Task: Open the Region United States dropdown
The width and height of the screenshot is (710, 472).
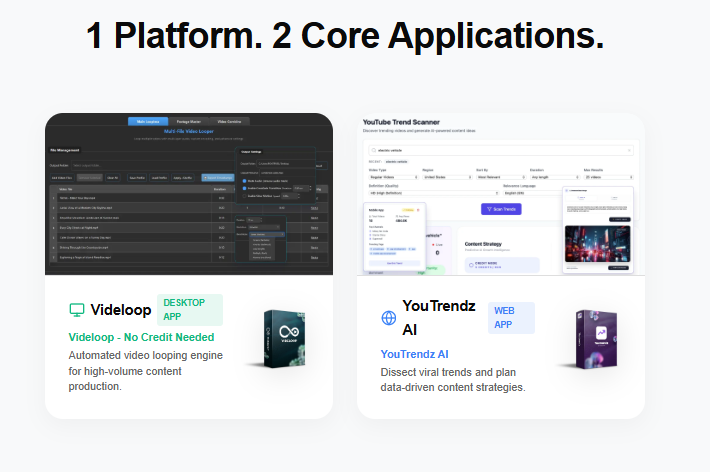Action: (x=447, y=177)
